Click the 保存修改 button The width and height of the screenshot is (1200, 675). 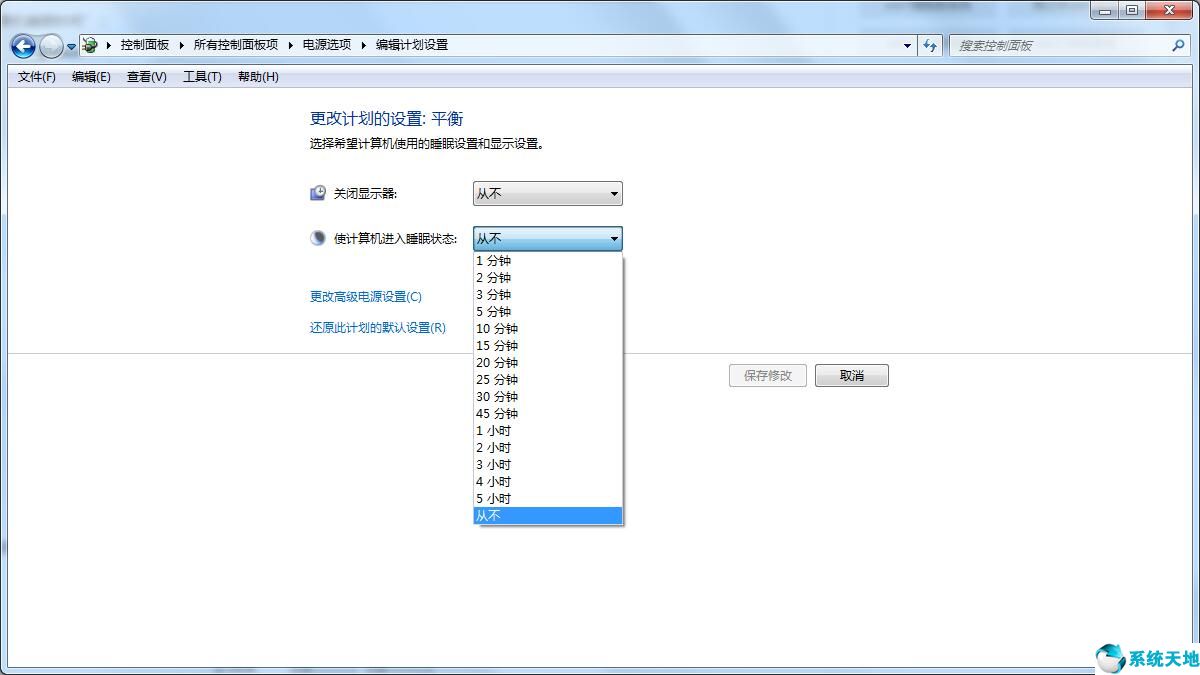768,376
